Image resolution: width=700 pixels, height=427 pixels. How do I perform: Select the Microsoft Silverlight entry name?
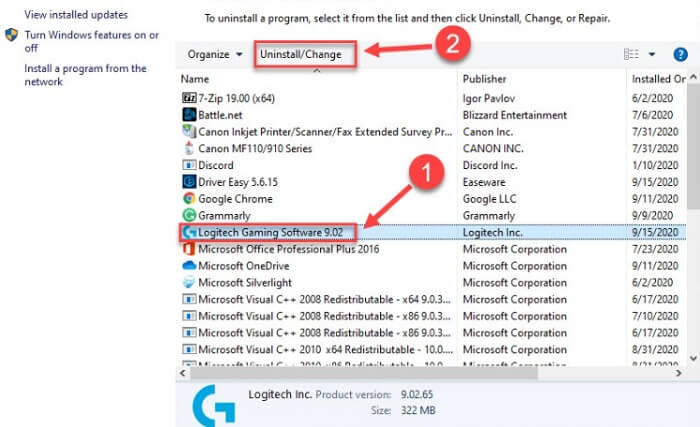pos(245,282)
